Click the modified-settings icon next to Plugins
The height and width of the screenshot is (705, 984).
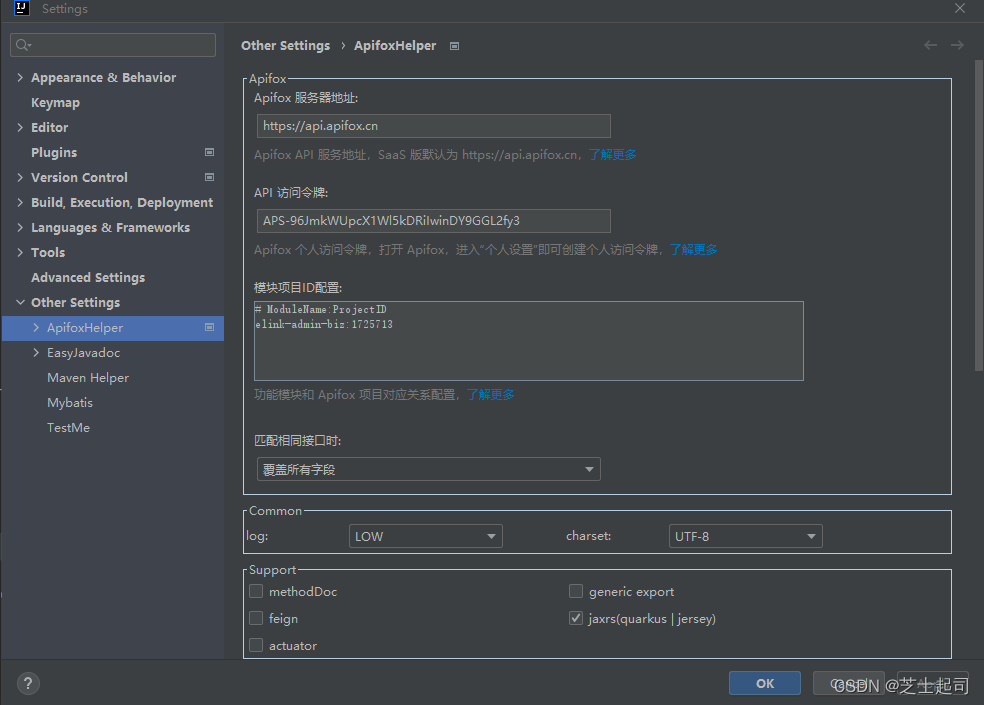point(209,152)
